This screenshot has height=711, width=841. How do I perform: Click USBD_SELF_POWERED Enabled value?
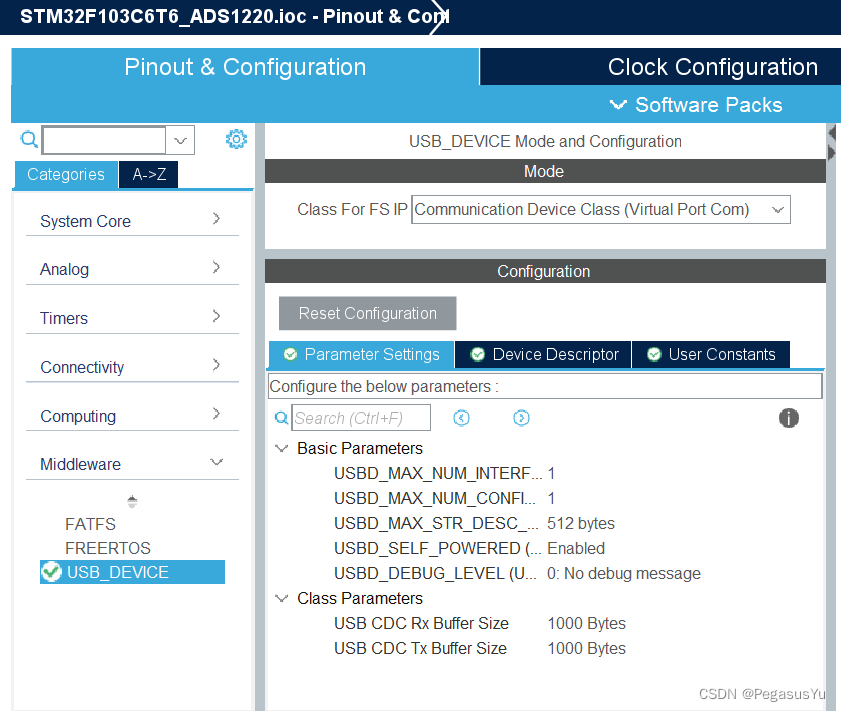pyautogui.click(x=576, y=548)
